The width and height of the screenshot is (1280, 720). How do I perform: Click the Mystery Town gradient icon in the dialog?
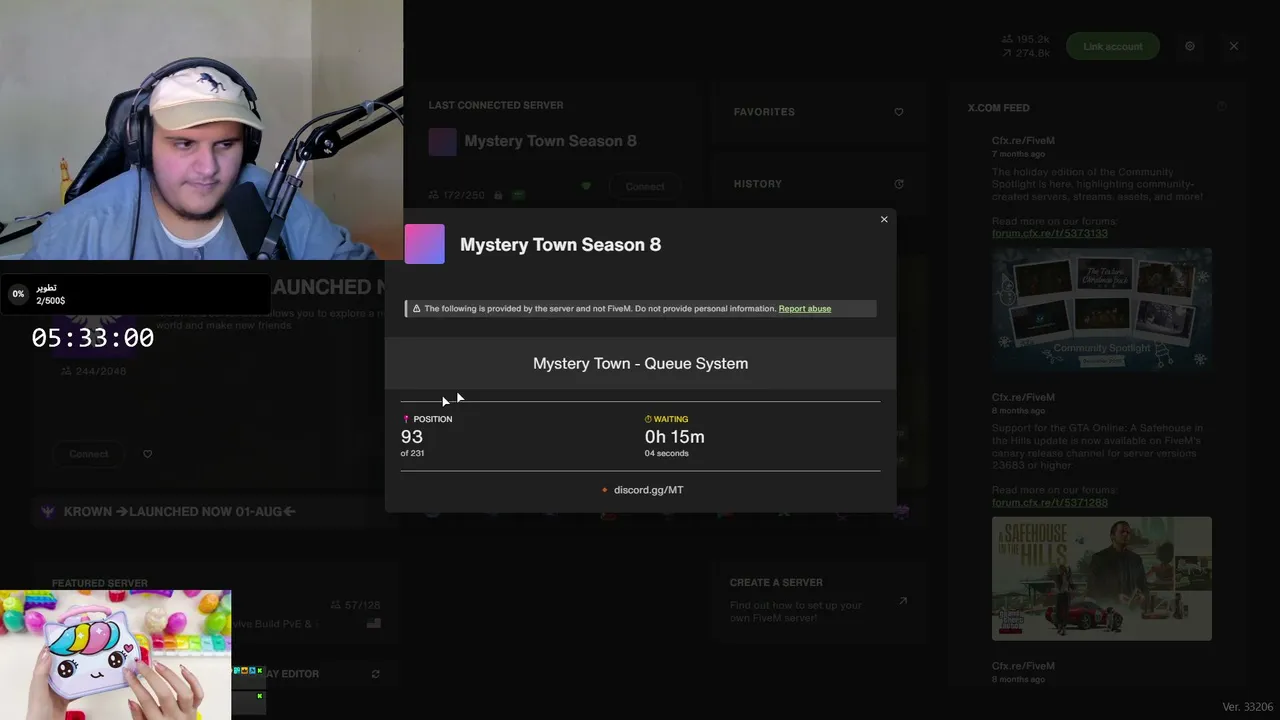pos(424,244)
